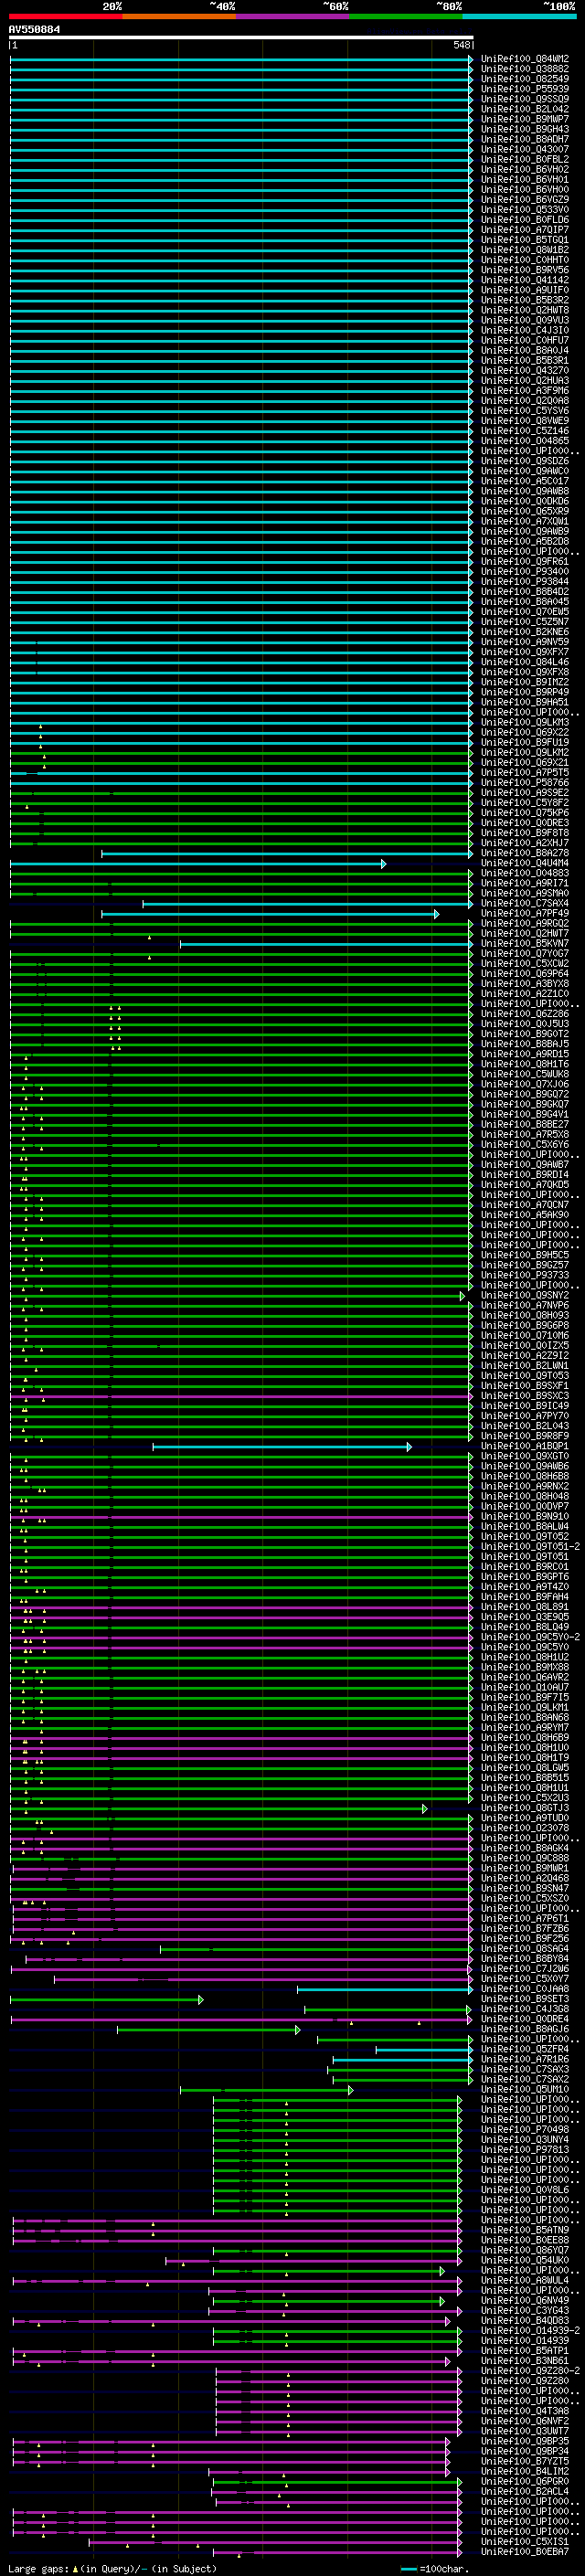
Task: Click hit label UniRef100_C0HHT0
Action: tap(525, 260)
